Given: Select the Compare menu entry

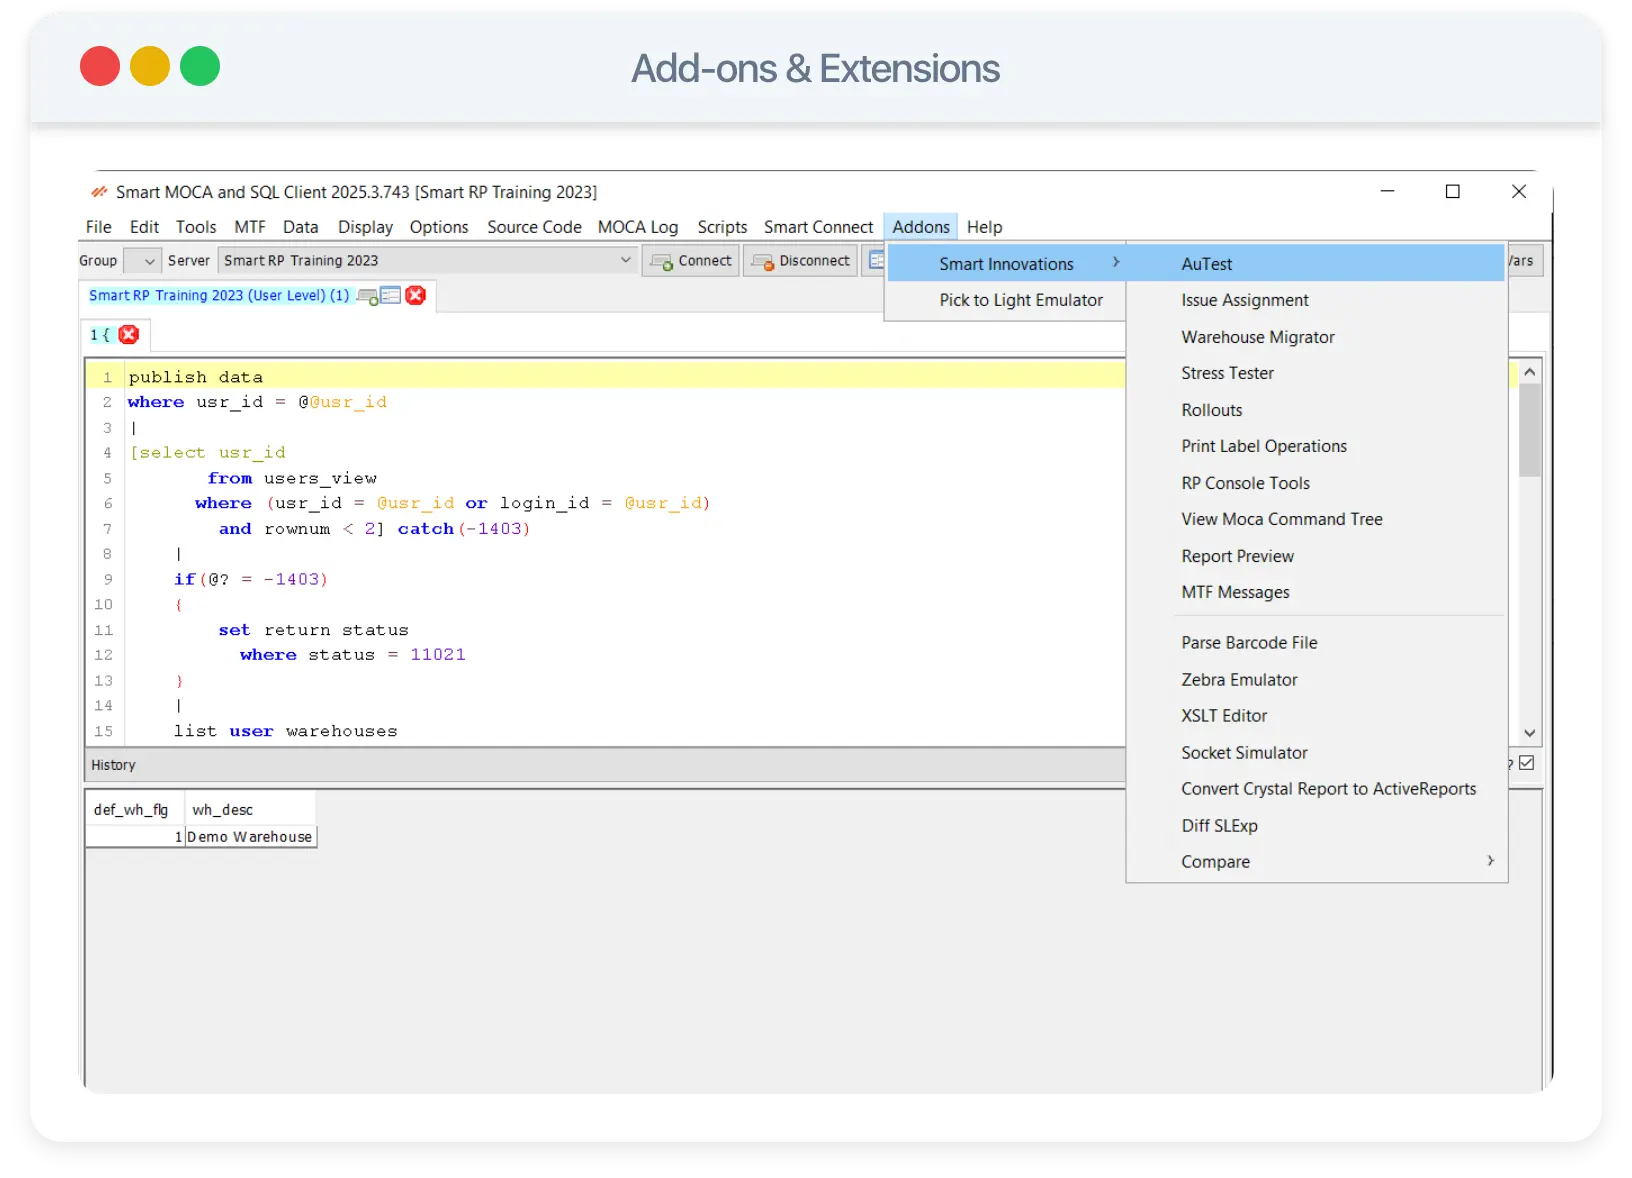Looking at the screenshot, I should point(1316,862).
